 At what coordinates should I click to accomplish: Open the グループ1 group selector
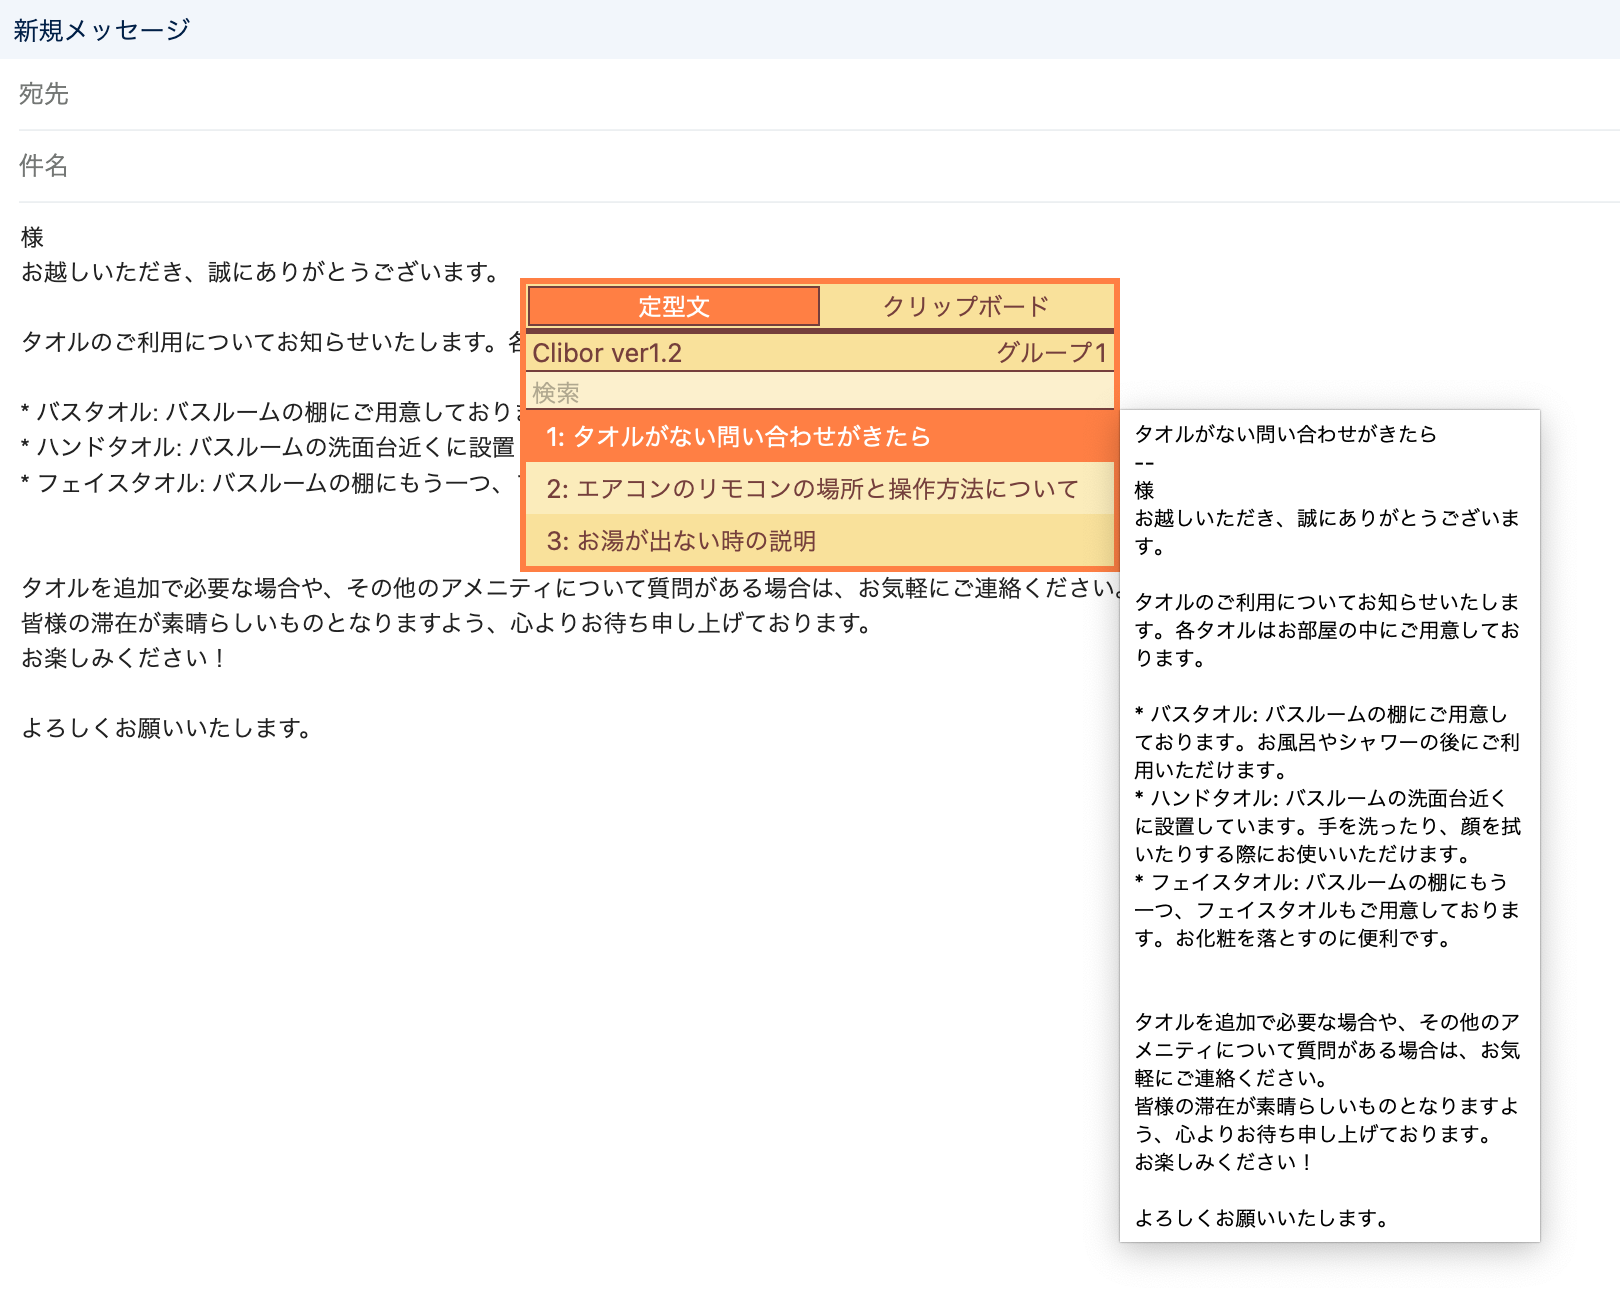click(x=1051, y=353)
